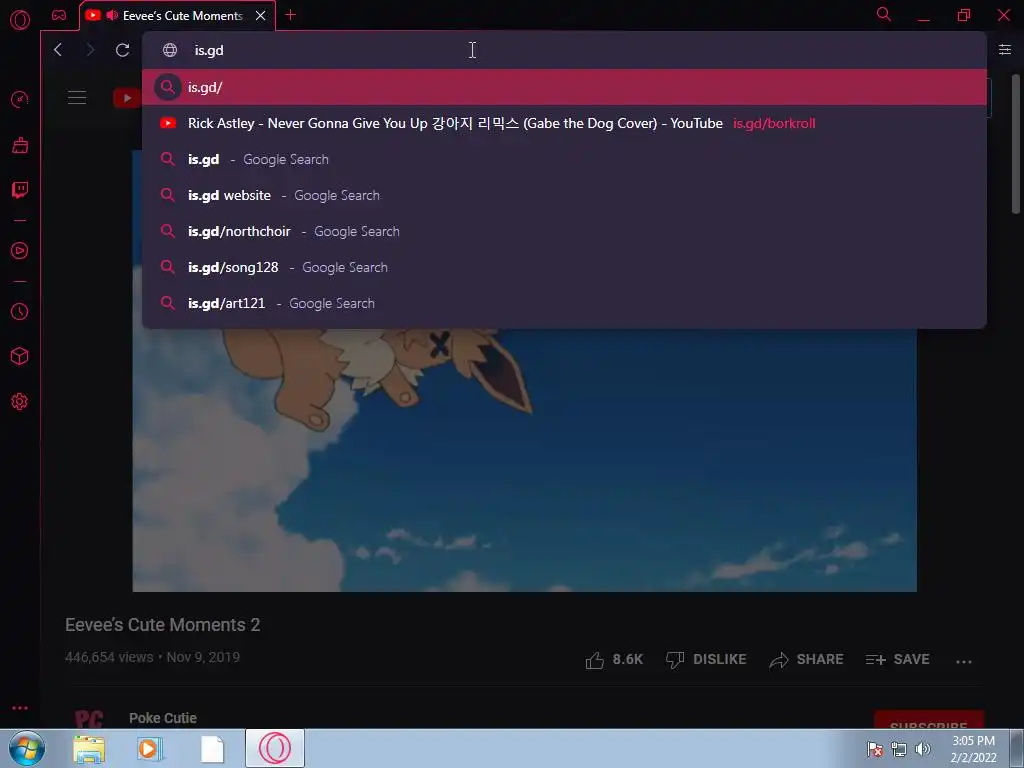The height and width of the screenshot is (768, 1024).
Task: Click the DISLIKE button
Action: [x=706, y=660]
